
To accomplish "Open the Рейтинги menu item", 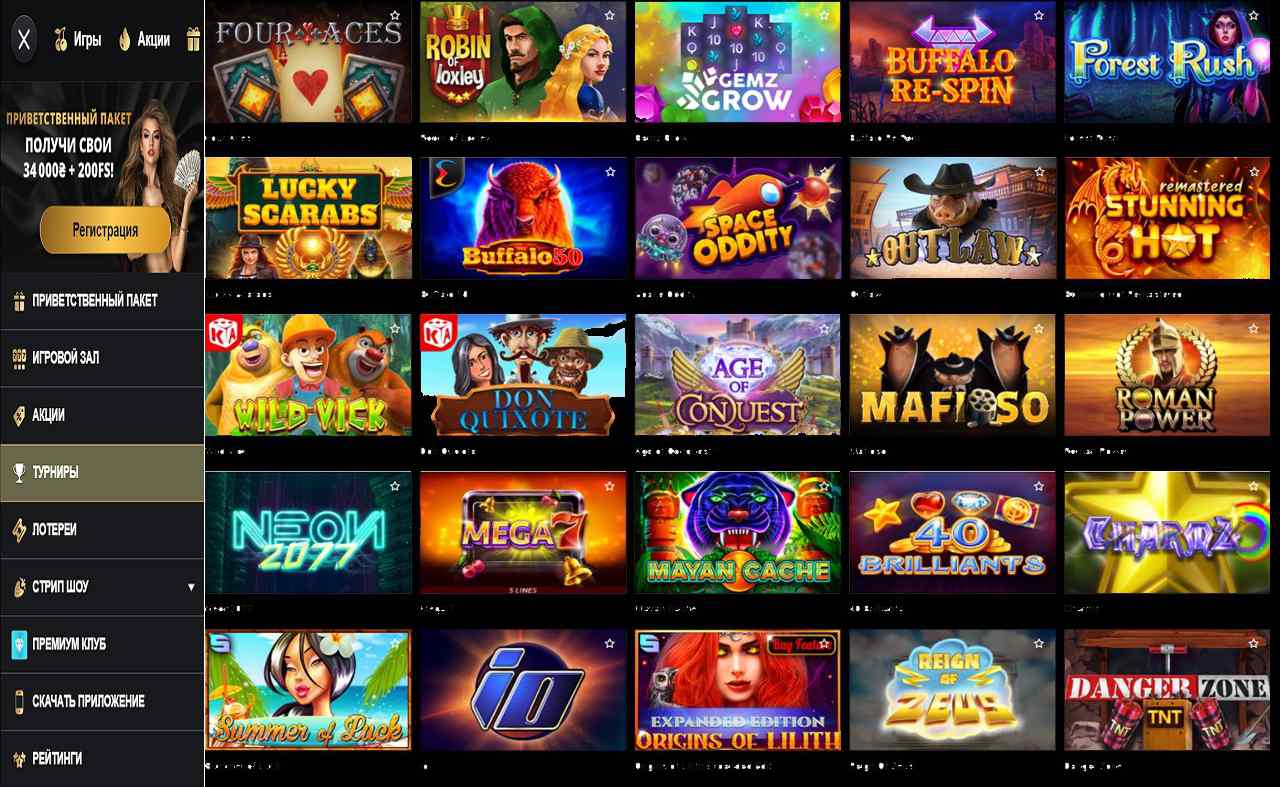I will (x=102, y=758).
